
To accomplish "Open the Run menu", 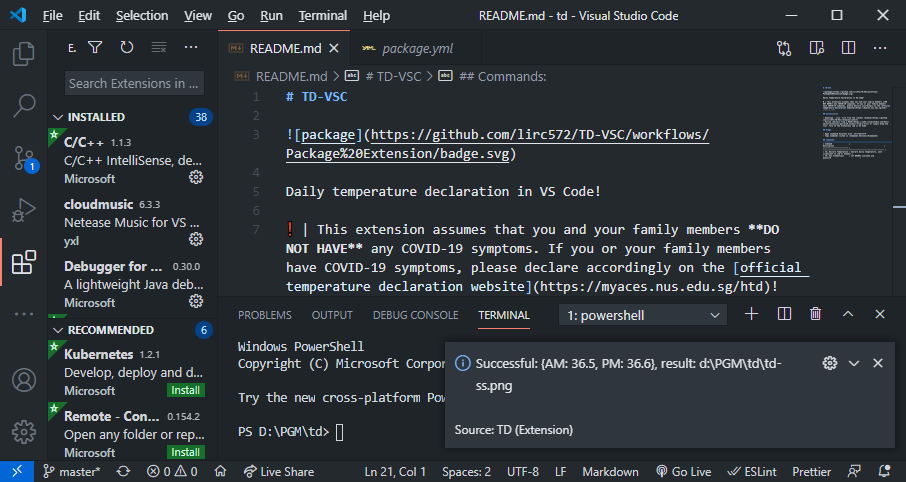I will click(272, 16).
